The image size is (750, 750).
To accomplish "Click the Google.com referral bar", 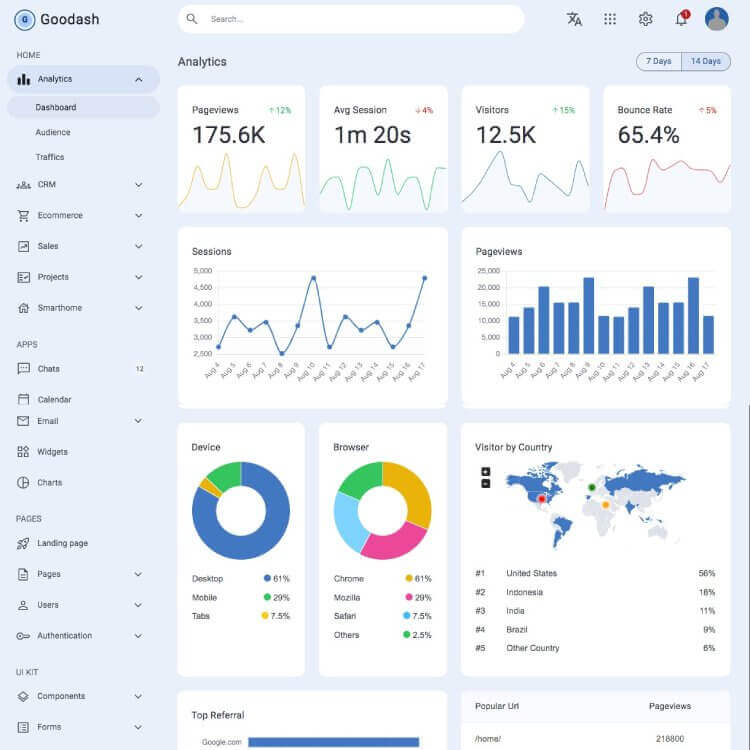I will pyautogui.click(x=334, y=742).
